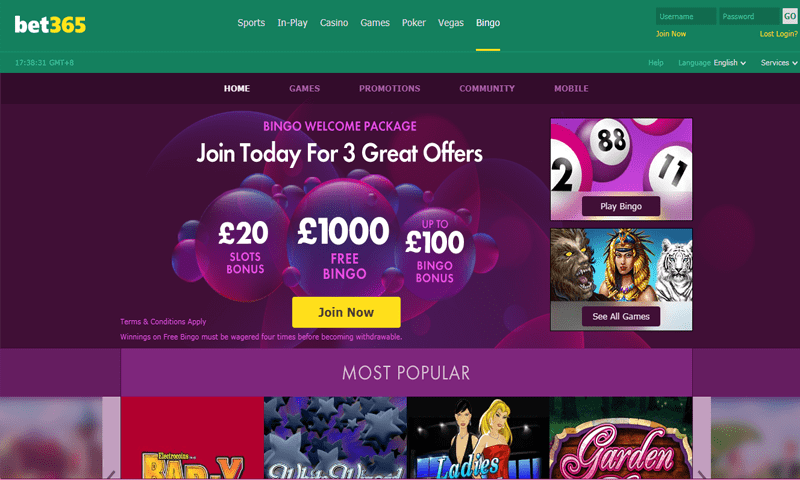Expand the Services dropdown
The height and width of the screenshot is (480, 800).
pyautogui.click(x=779, y=63)
